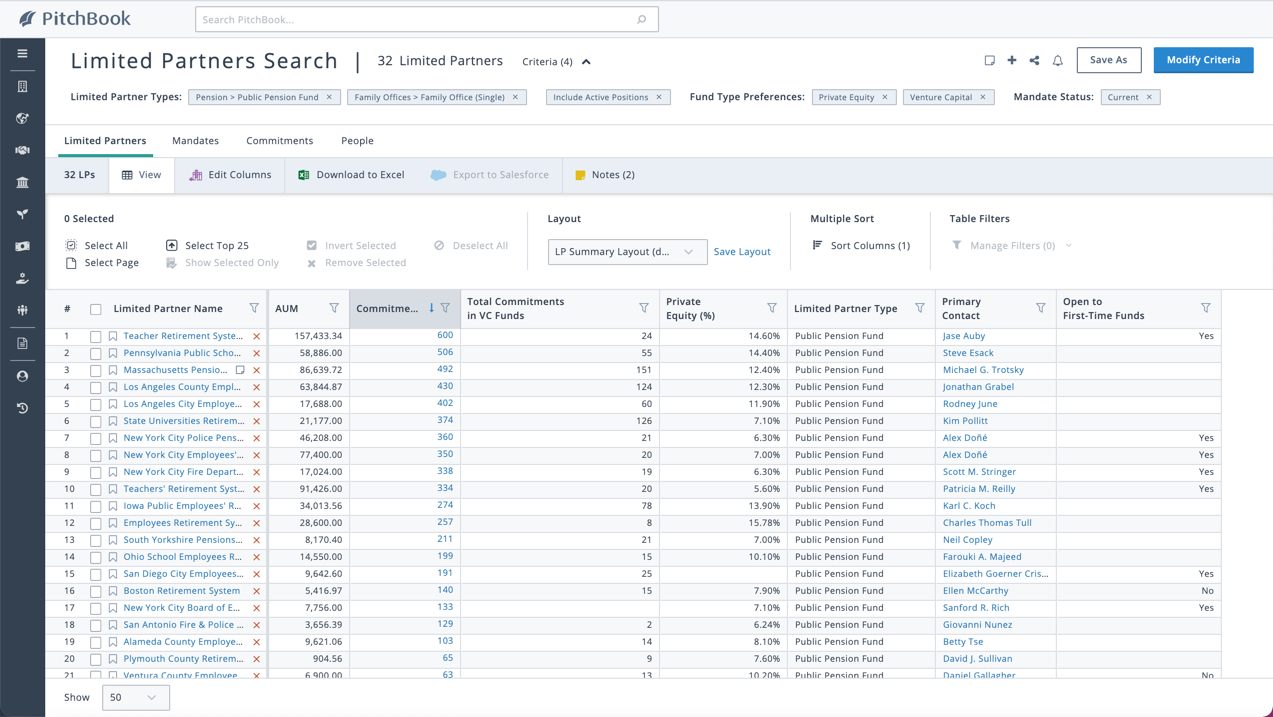Open Notes (2)

(604, 175)
